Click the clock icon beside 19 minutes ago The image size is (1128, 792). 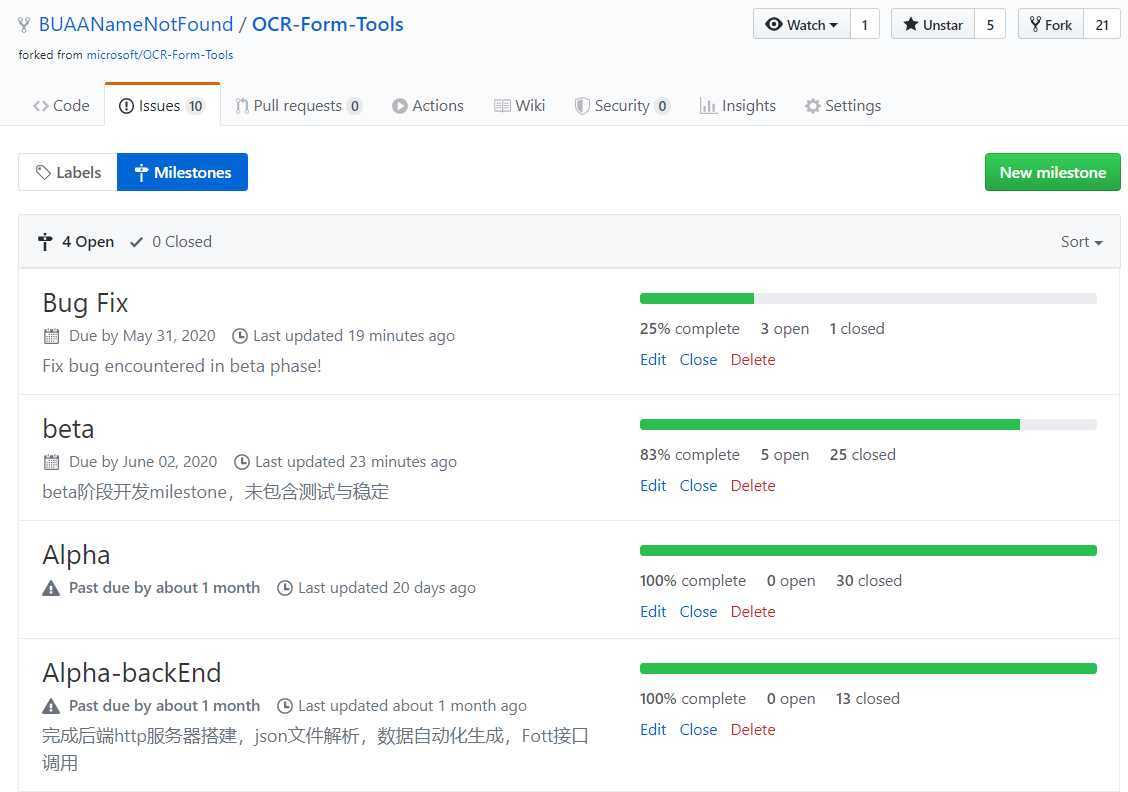point(240,336)
